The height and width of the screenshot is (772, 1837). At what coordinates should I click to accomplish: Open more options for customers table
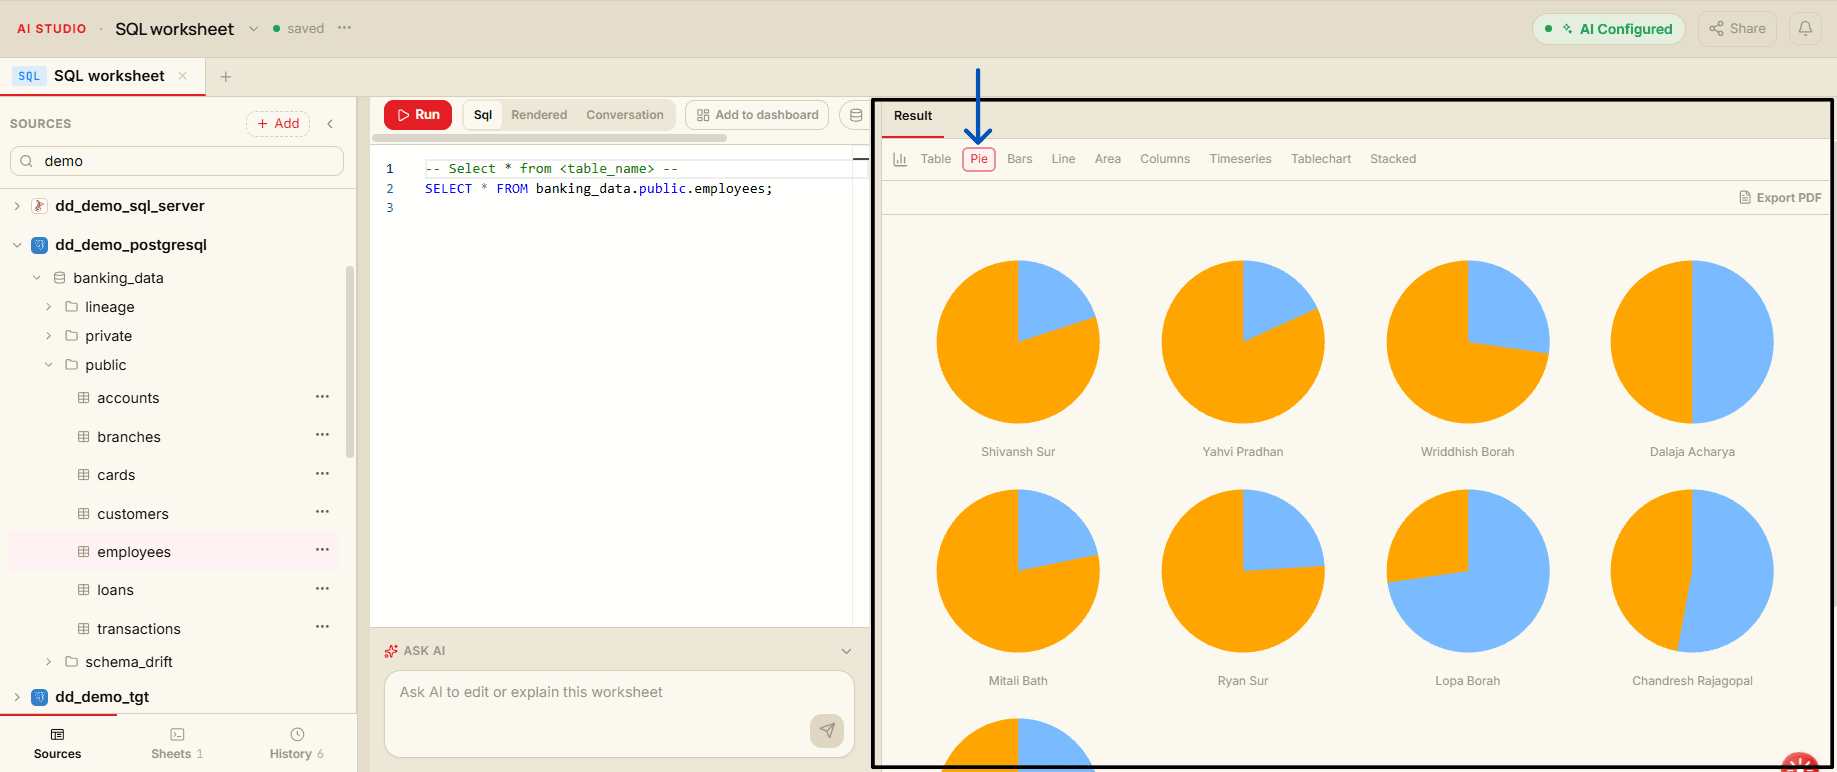tap(322, 512)
